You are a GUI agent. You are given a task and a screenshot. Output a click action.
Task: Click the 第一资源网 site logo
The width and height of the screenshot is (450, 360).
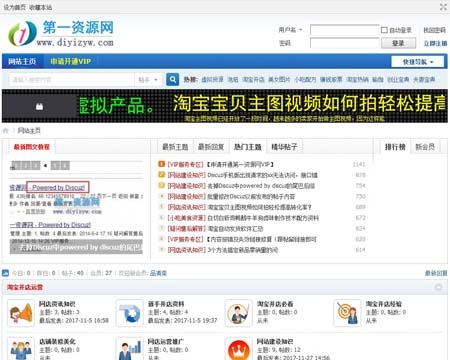pos(61,33)
